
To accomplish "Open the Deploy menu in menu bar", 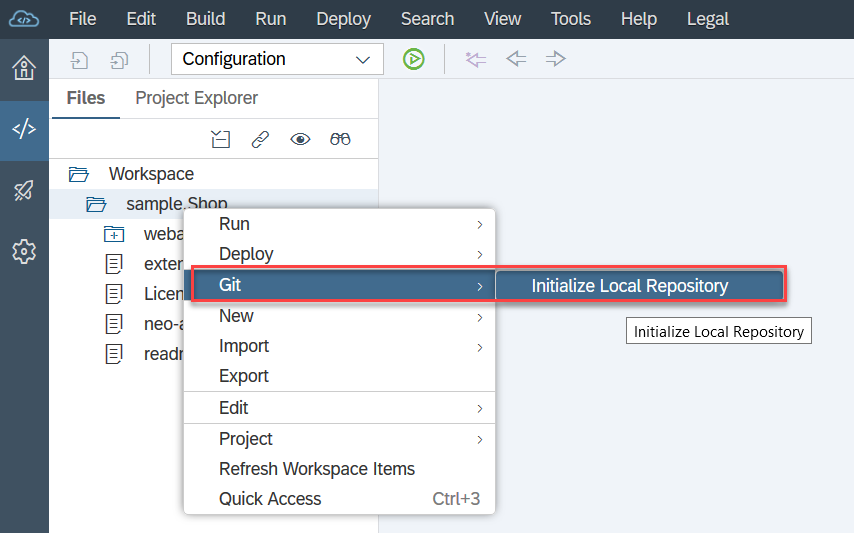I will 344,19.
